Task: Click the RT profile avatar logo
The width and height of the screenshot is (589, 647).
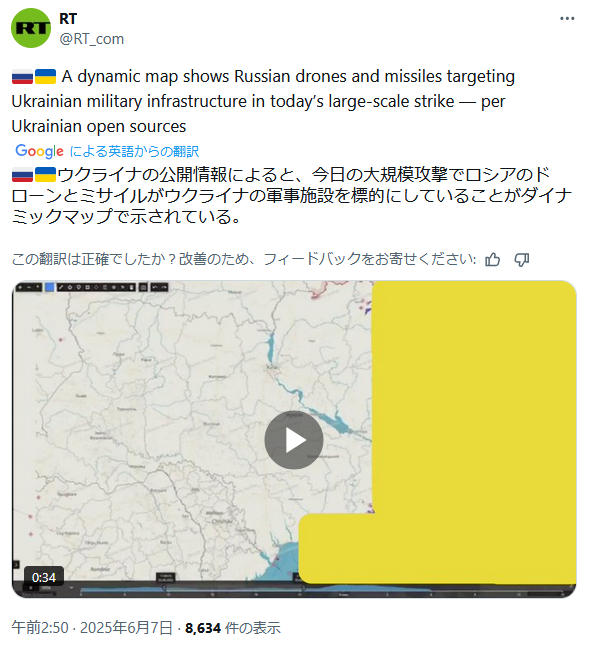Action: [x=31, y=28]
